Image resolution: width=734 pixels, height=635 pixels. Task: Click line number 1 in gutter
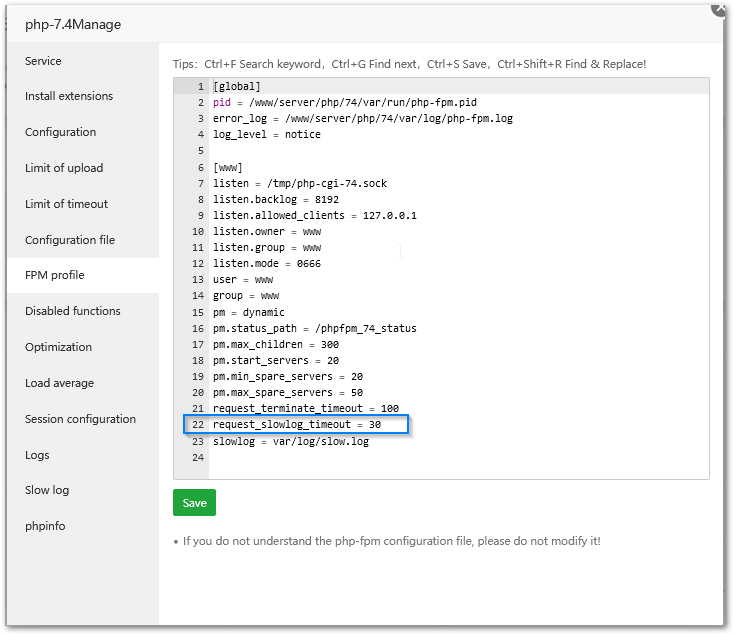point(200,87)
